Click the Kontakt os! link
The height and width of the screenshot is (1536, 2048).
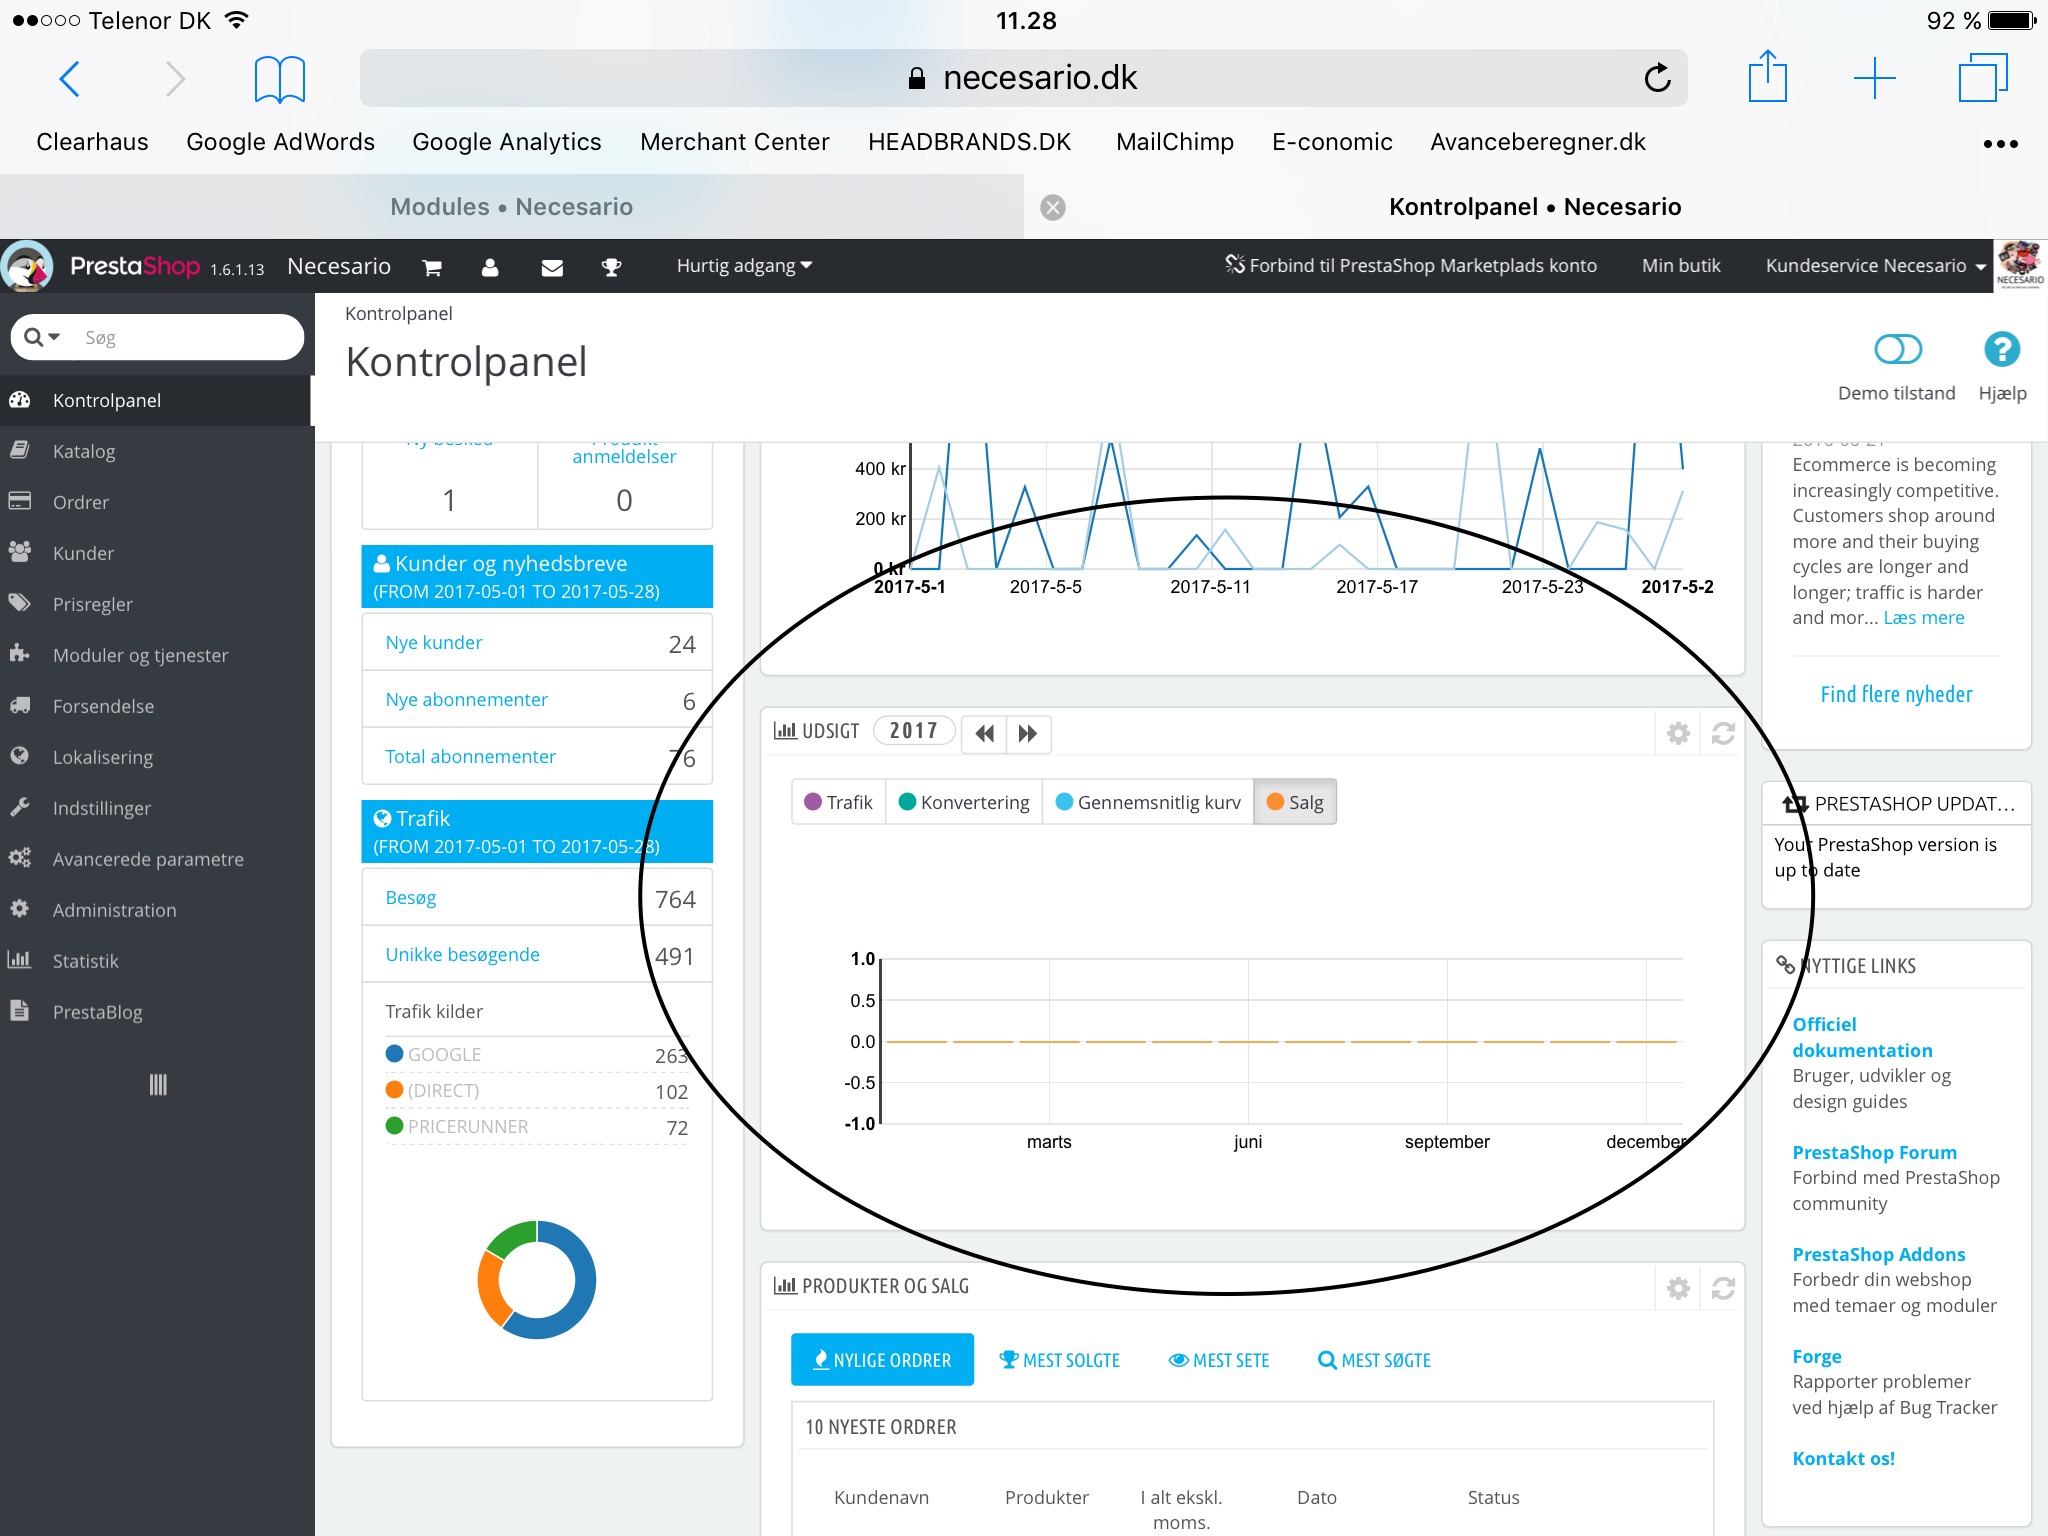click(x=1843, y=1458)
